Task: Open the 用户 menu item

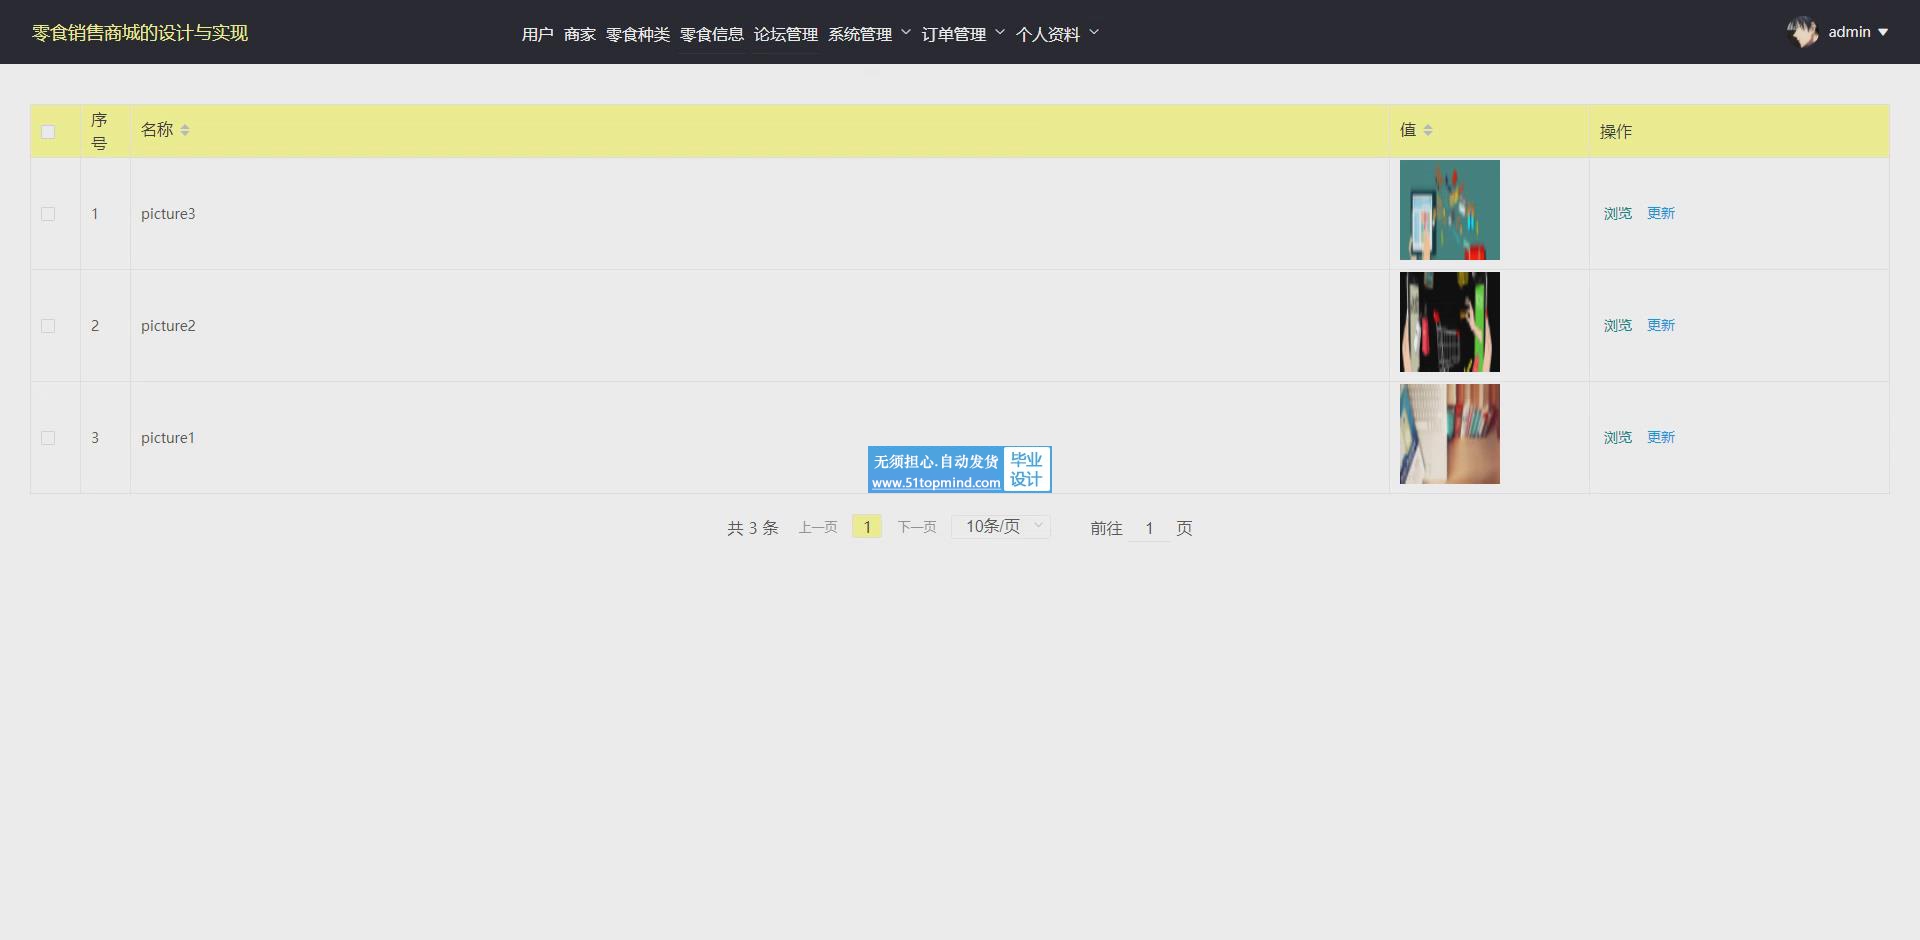Action: coord(537,34)
